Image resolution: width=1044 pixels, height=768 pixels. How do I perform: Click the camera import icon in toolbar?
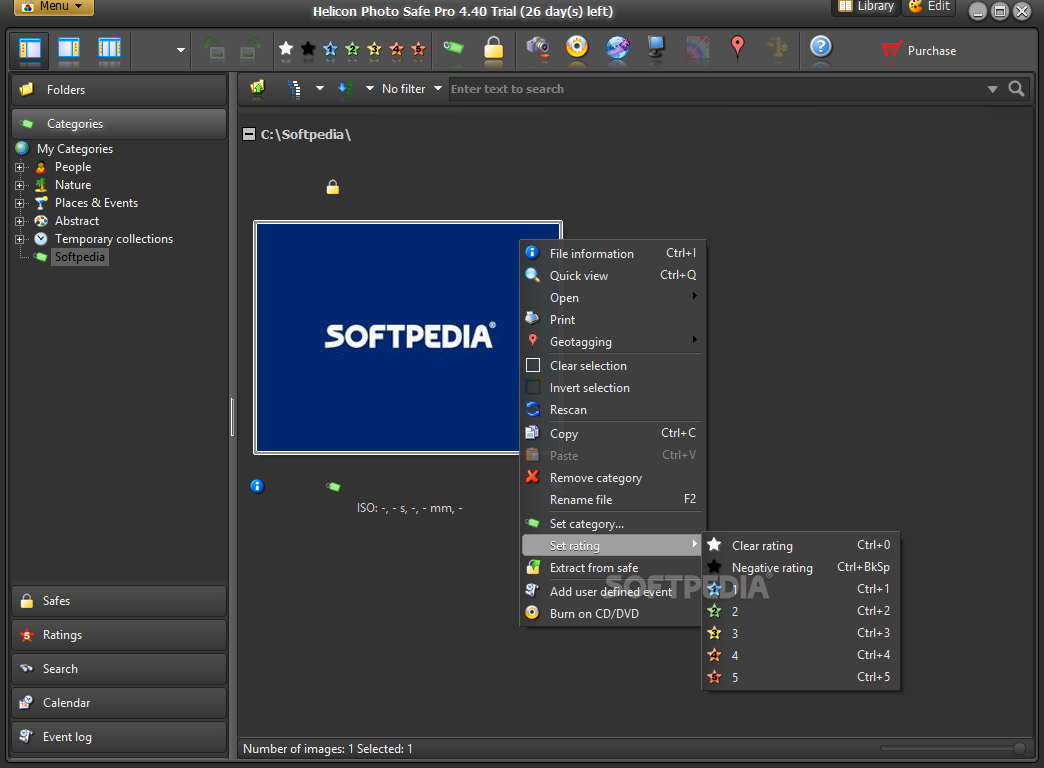[x=537, y=47]
